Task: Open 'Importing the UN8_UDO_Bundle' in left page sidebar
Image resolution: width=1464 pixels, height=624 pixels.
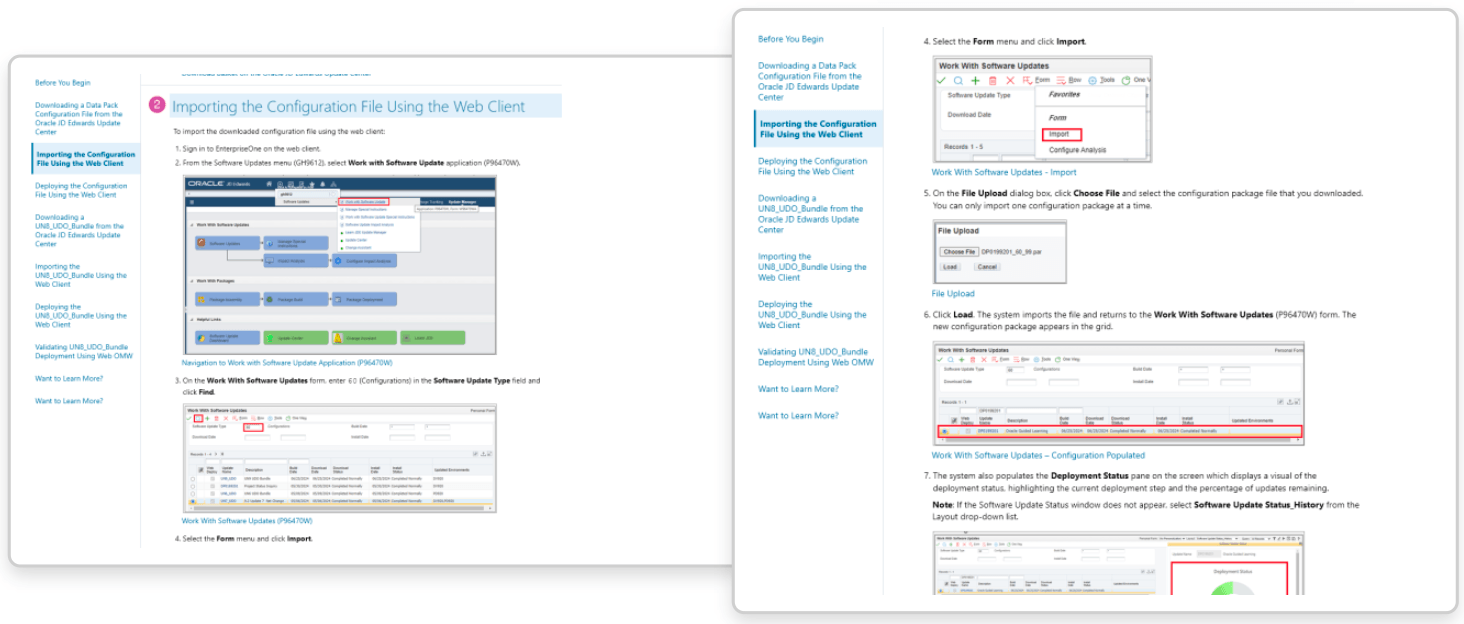Action: click(81, 275)
